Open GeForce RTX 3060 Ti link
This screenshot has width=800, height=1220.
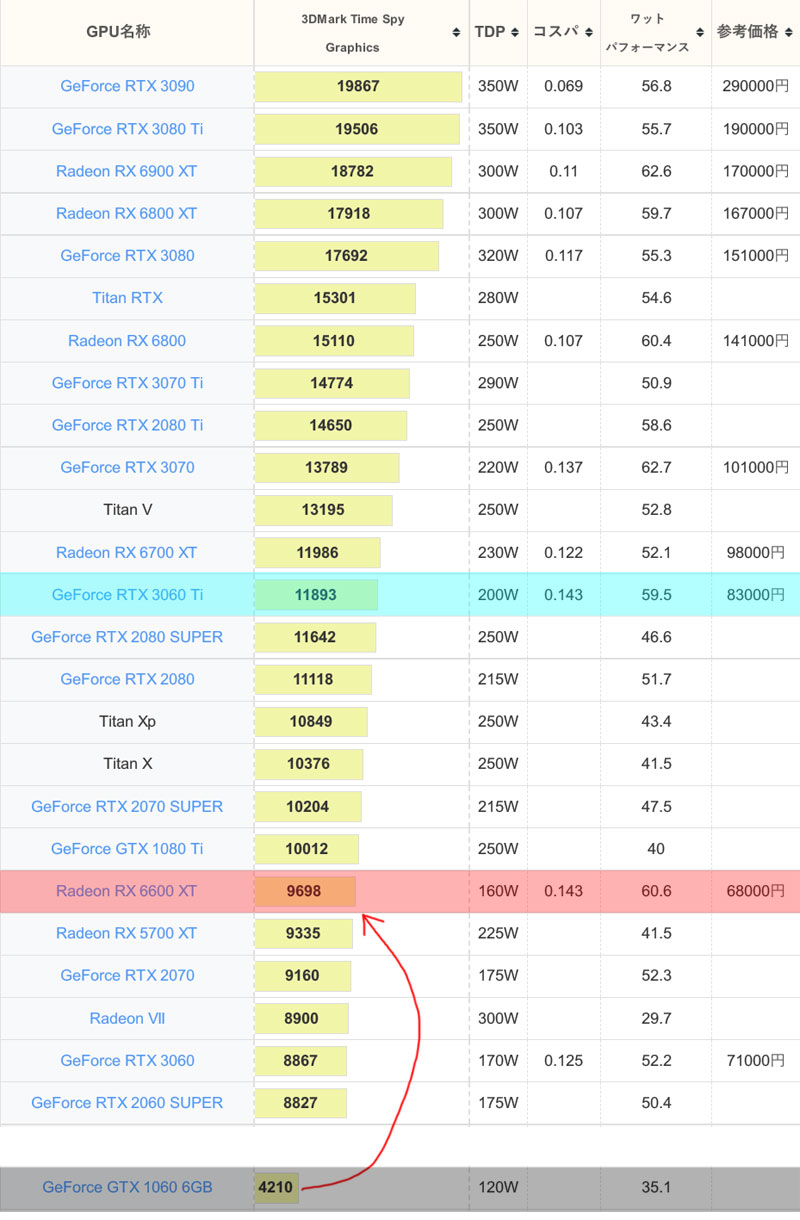pyautogui.click(x=127, y=594)
